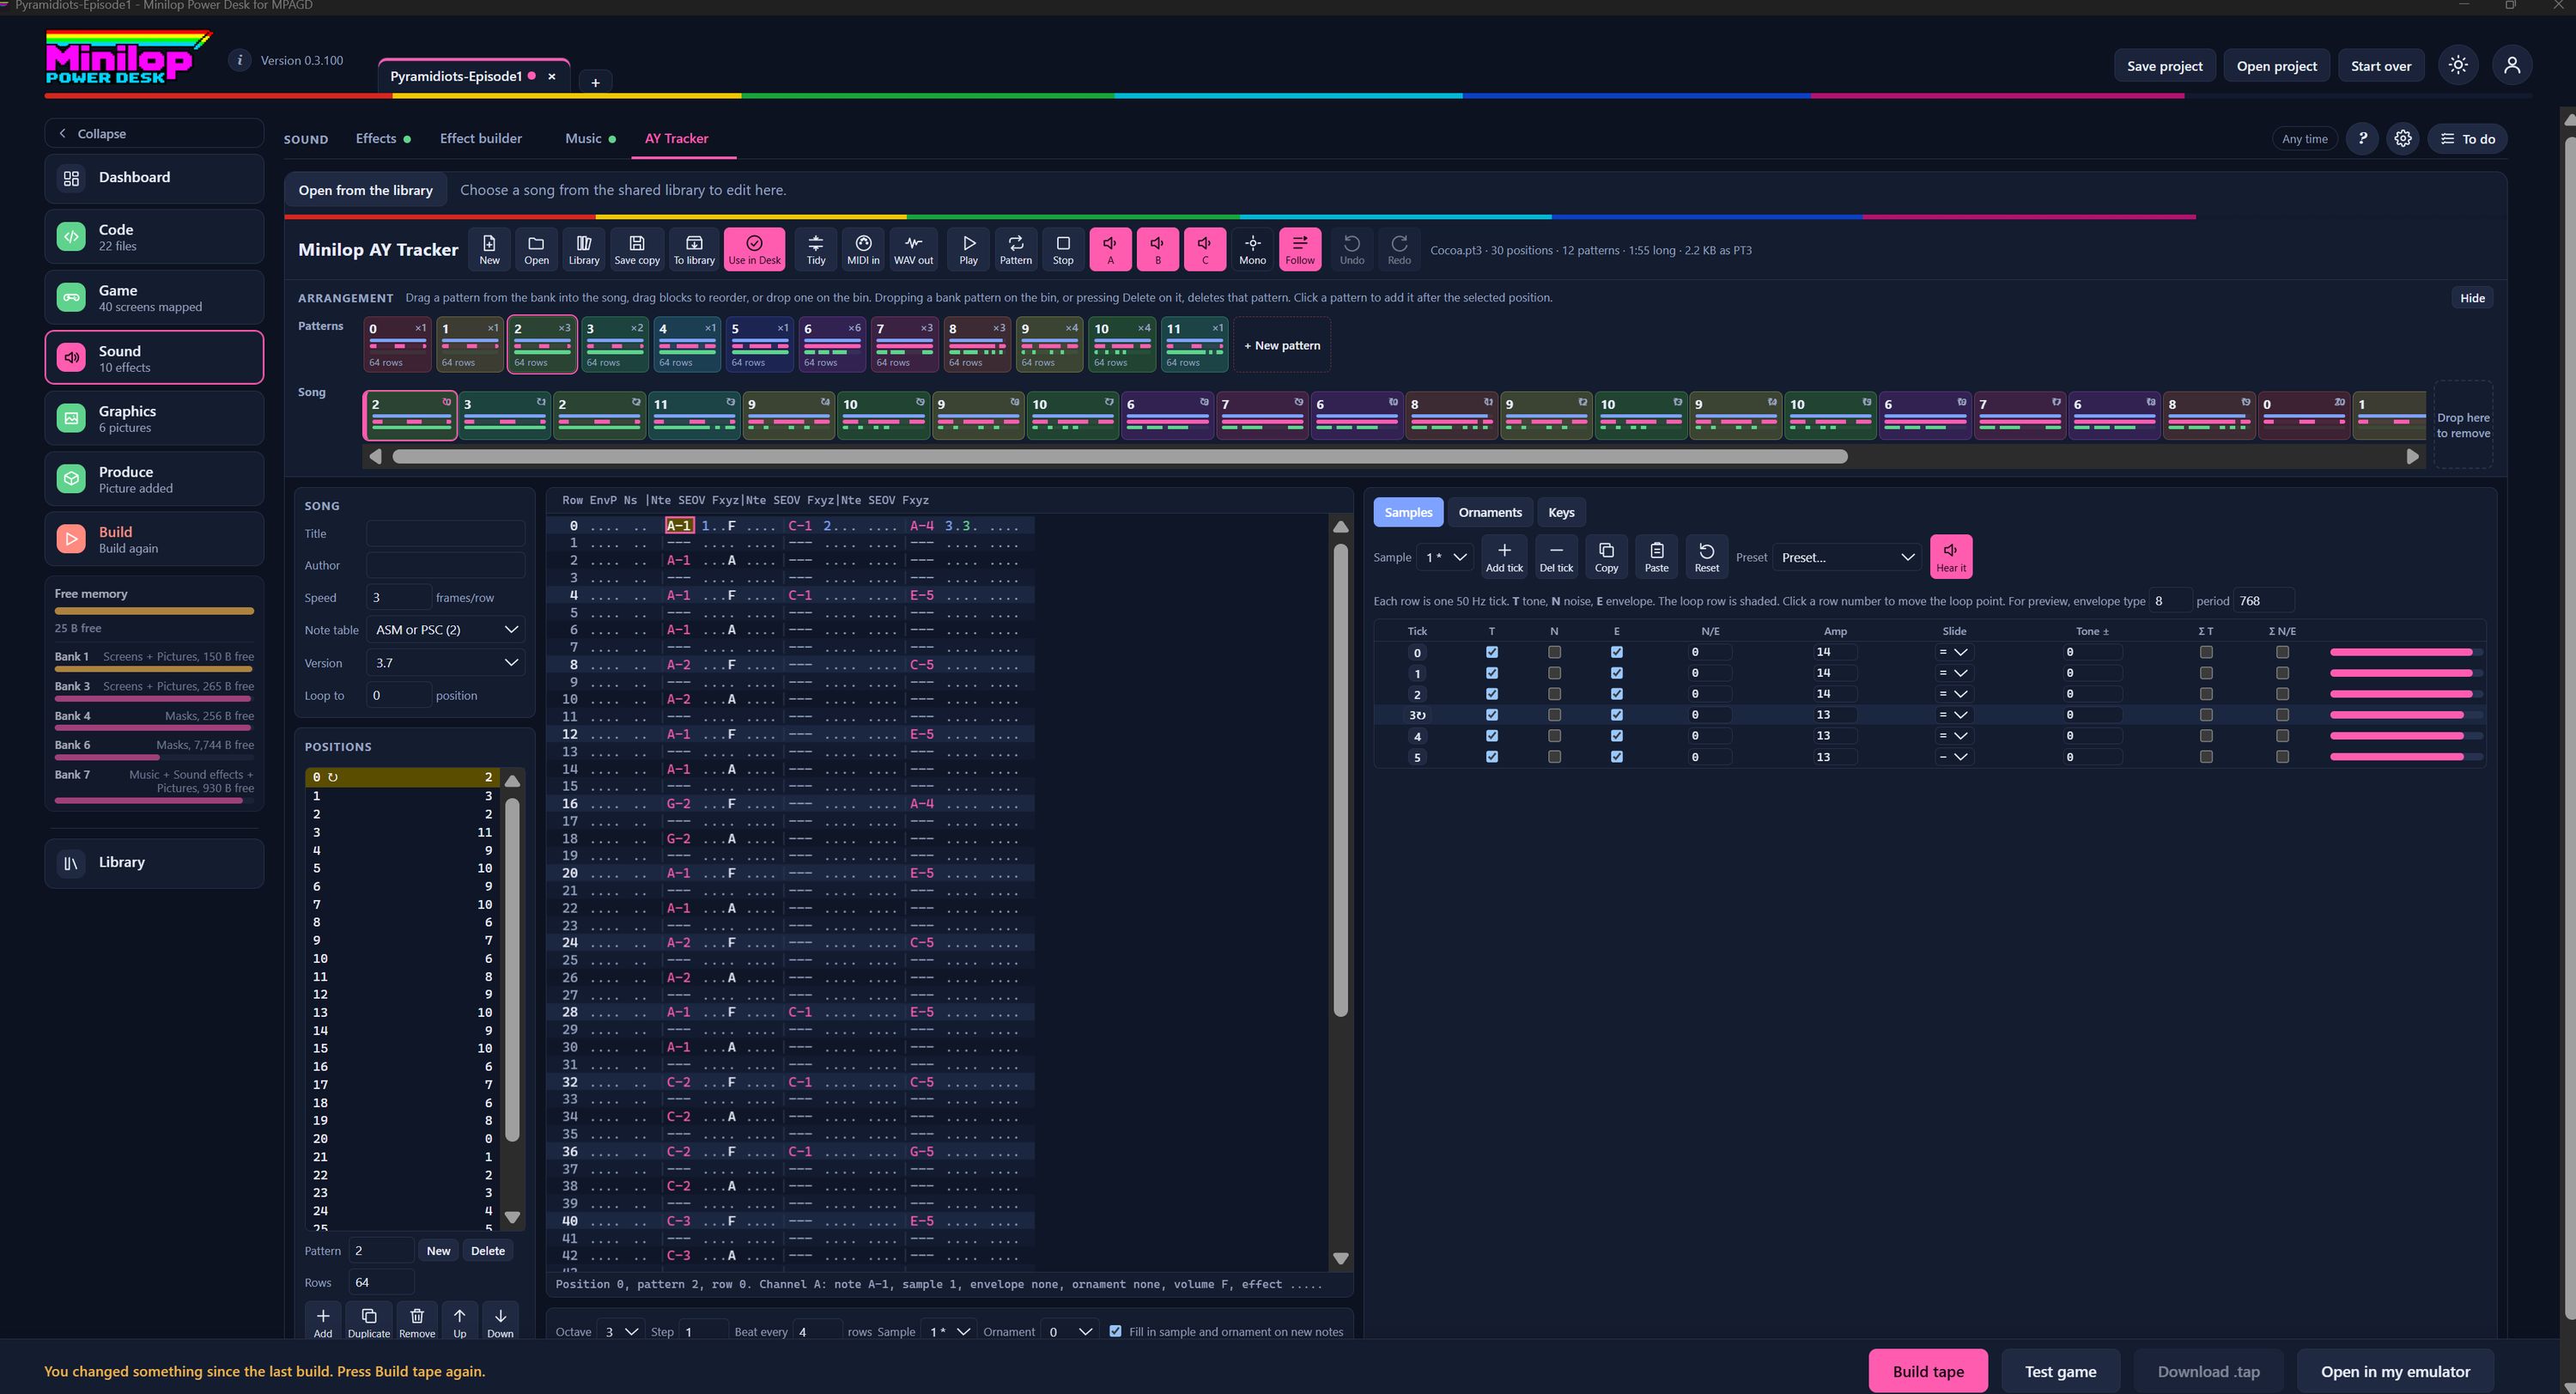Open the tracker Library icon
Image resolution: width=2576 pixels, height=1394 pixels.
coord(584,249)
